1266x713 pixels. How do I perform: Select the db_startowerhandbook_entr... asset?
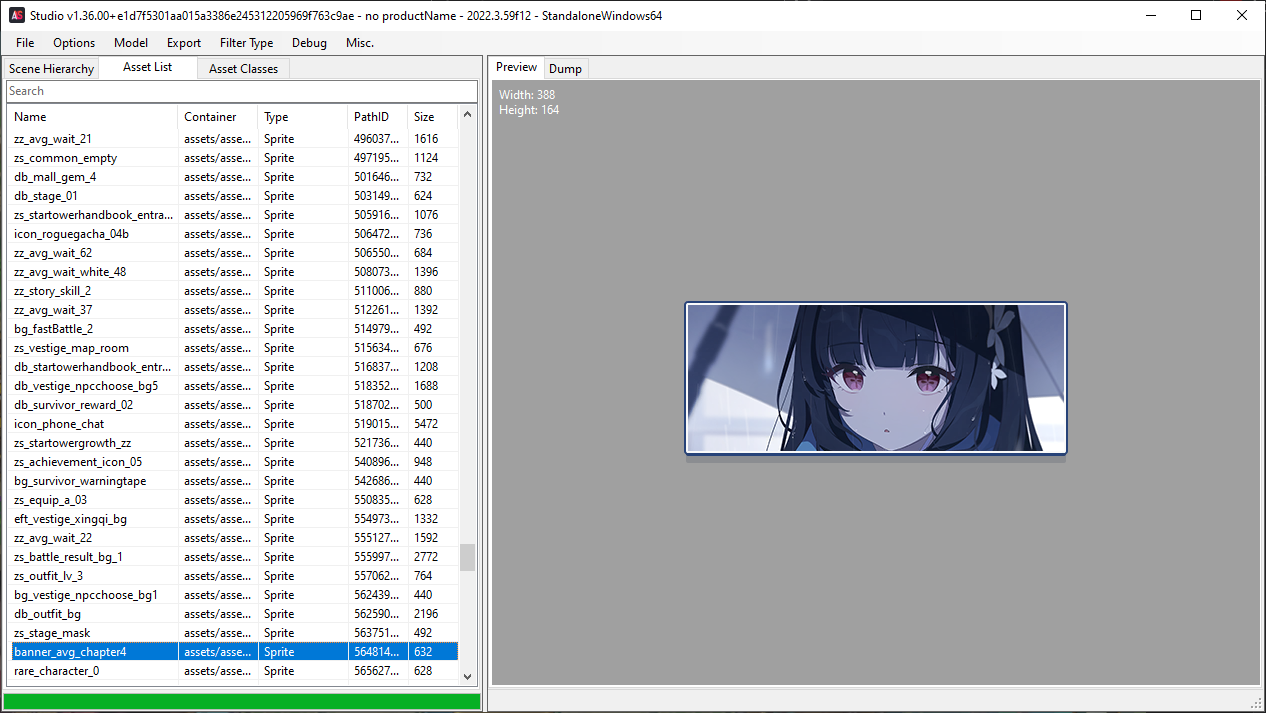point(233,367)
